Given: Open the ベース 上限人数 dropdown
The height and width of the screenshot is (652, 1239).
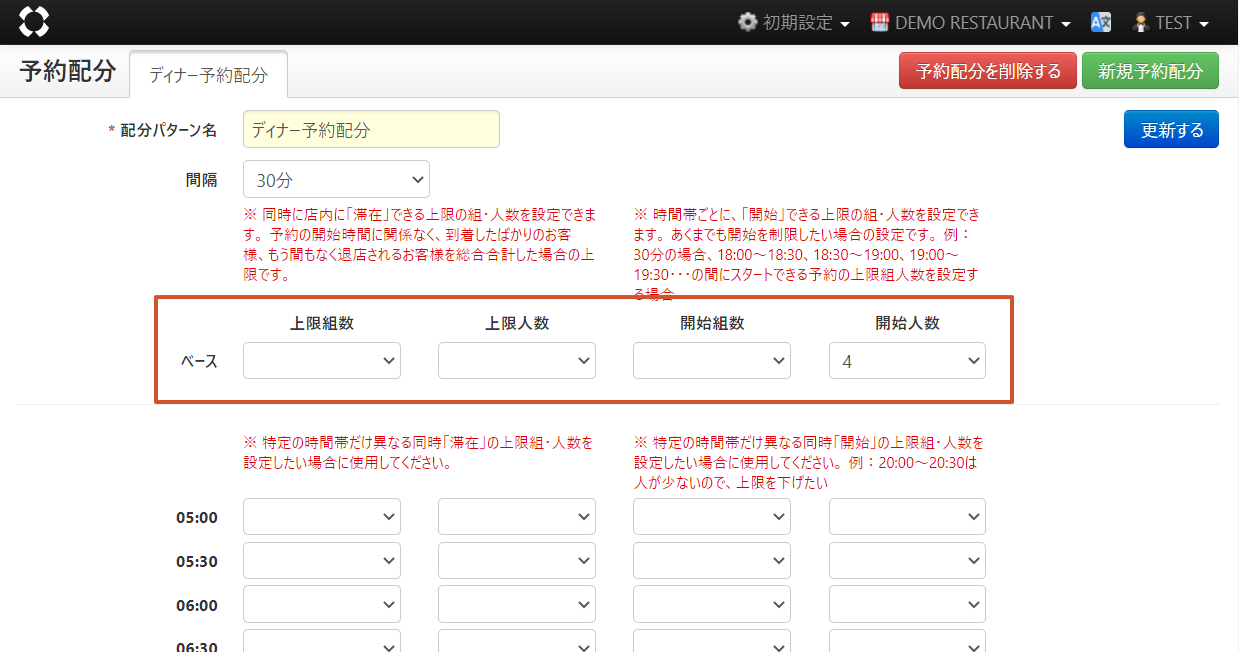Looking at the screenshot, I should 517,361.
